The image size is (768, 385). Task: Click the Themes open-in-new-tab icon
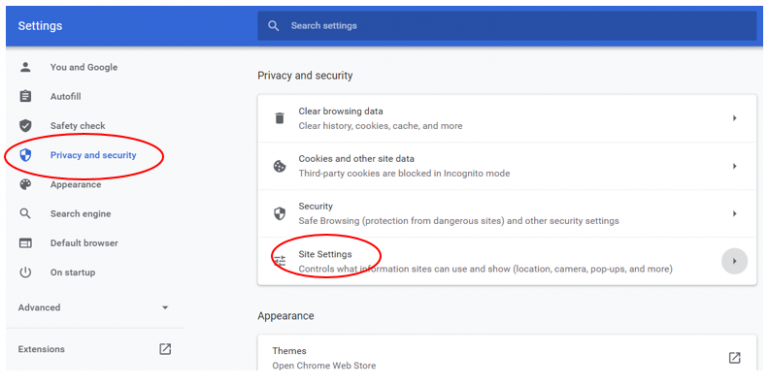(x=734, y=358)
